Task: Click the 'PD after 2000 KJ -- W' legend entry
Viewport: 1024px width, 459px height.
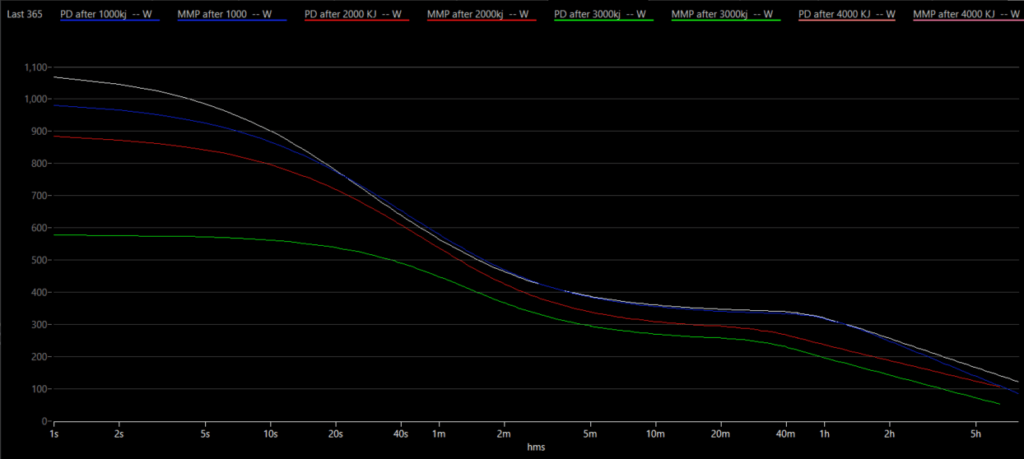Action: click(x=357, y=14)
